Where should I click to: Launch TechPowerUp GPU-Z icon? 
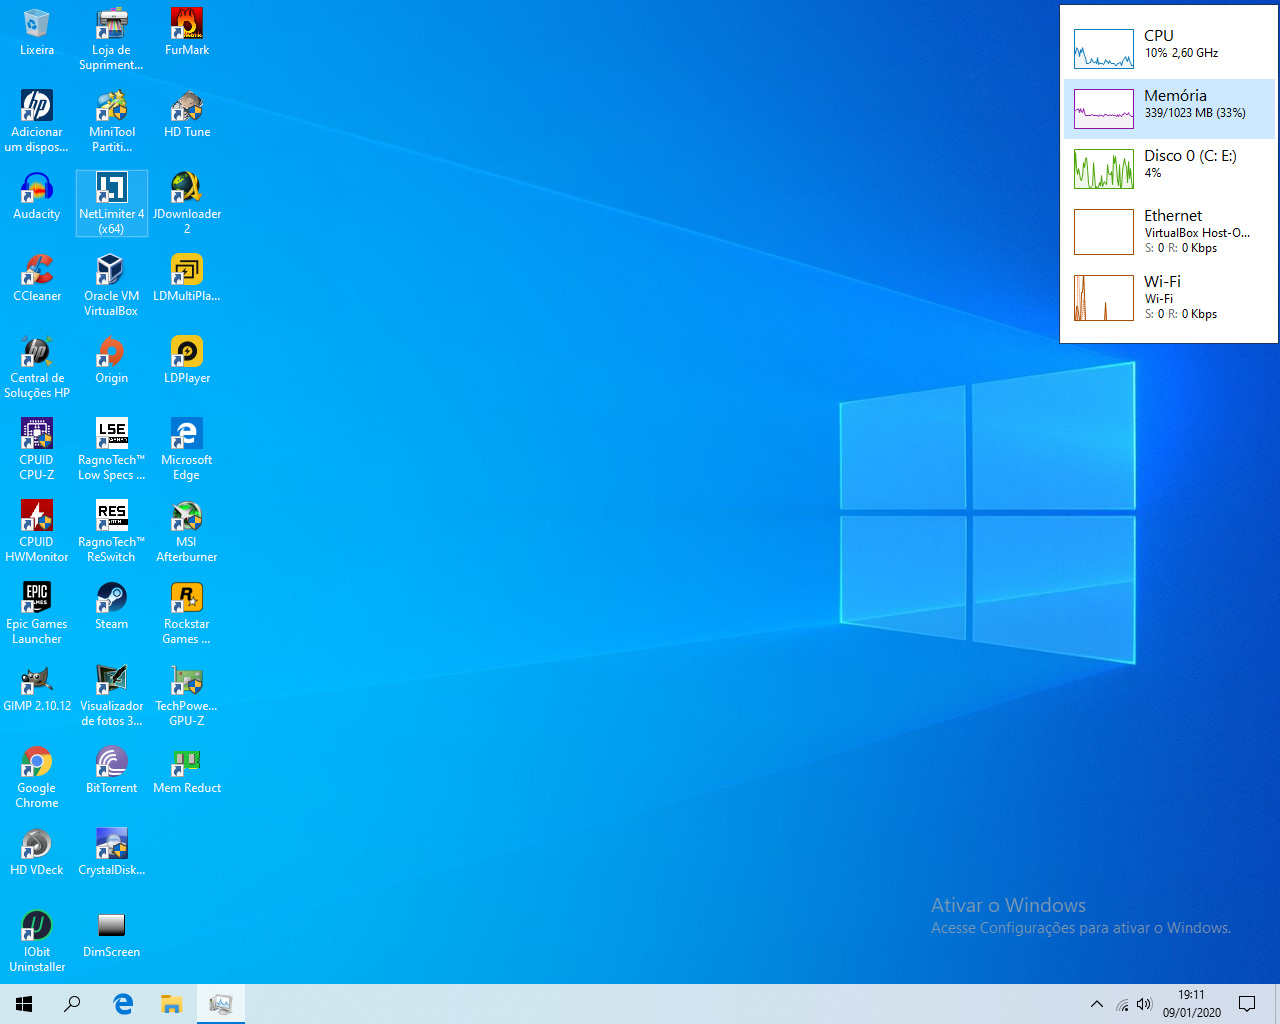click(x=187, y=695)
